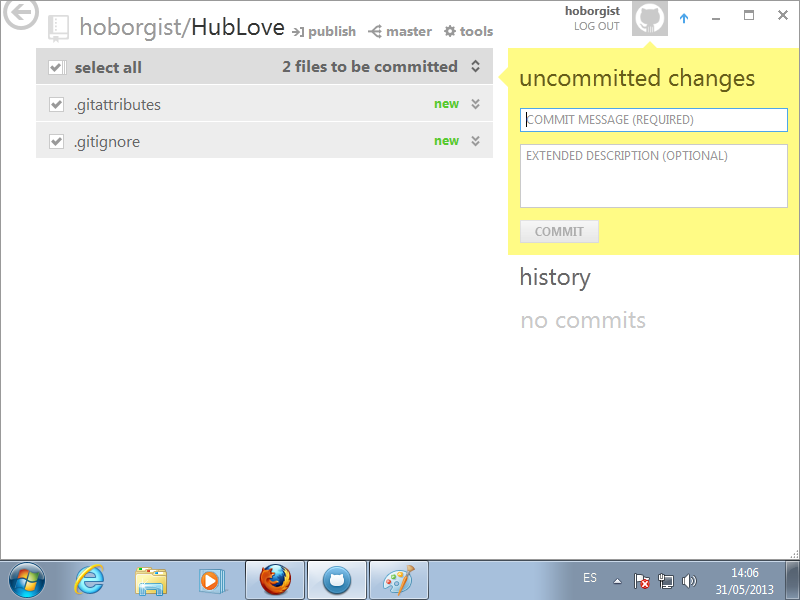Screen dimensions: 800x600
Task: Click the 'no commits' text
Action: pyautogui.click(x=583, y=320)
